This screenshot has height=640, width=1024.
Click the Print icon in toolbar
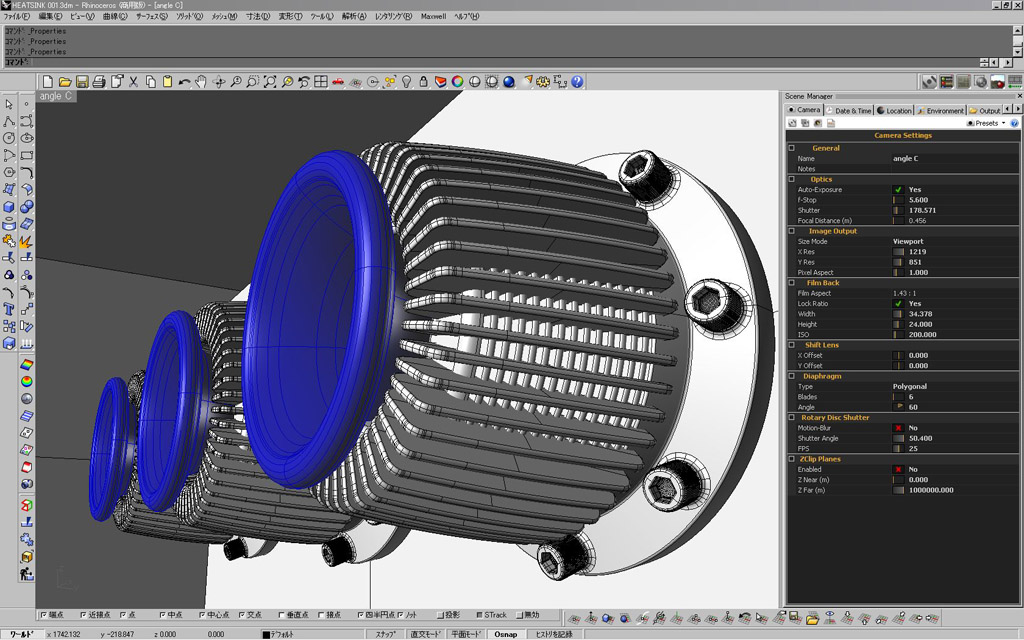click(99, 81)
